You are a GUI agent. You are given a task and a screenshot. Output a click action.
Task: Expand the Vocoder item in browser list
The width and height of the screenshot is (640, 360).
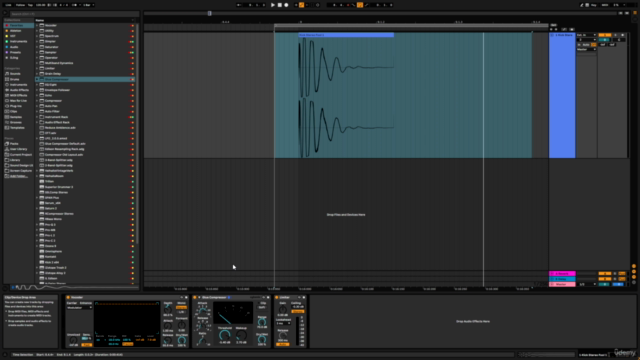[x=37, y=25]
